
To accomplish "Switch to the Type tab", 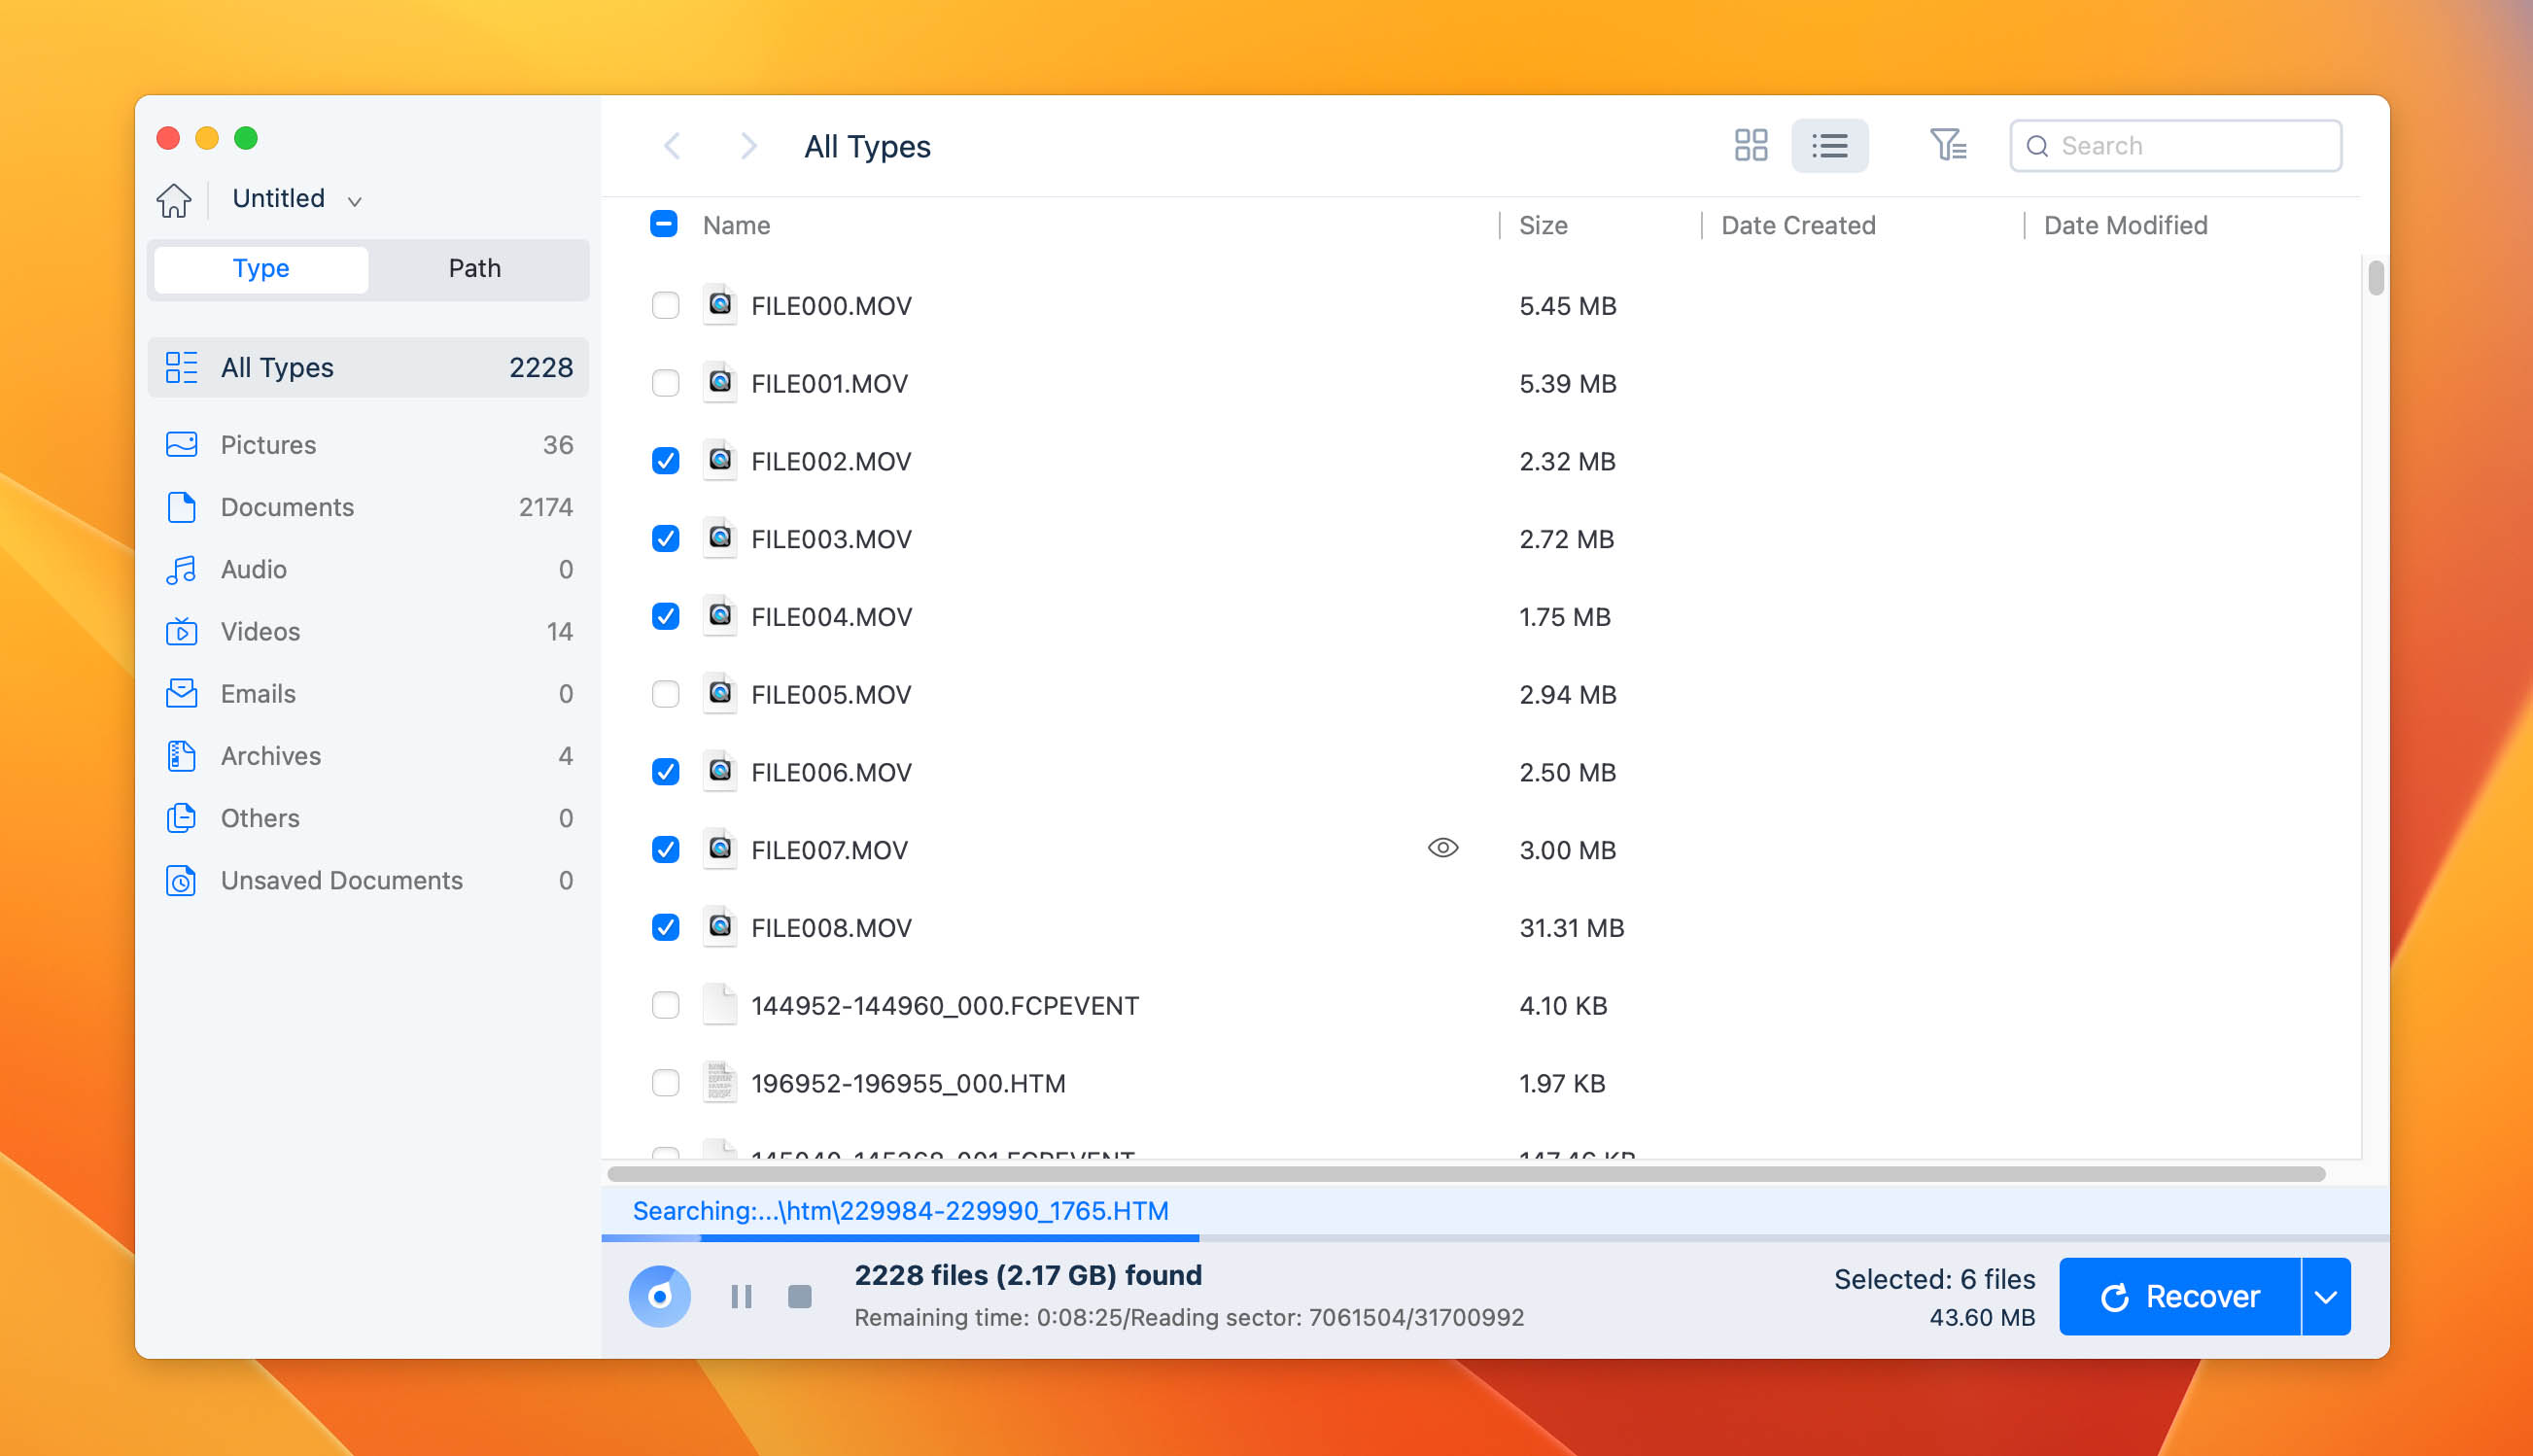I will (261, 268).
